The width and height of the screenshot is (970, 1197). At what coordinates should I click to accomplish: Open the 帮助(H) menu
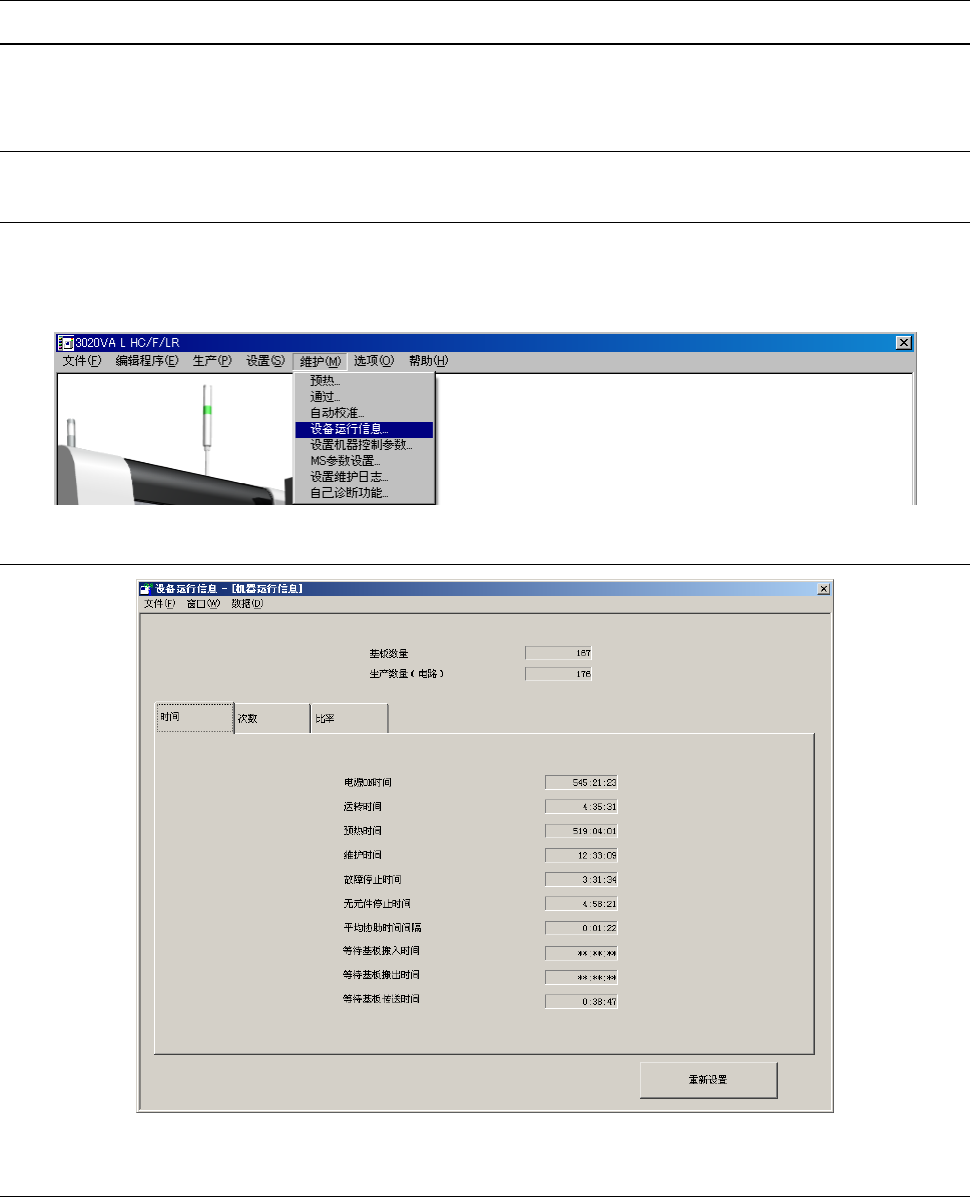pos(428,361)
